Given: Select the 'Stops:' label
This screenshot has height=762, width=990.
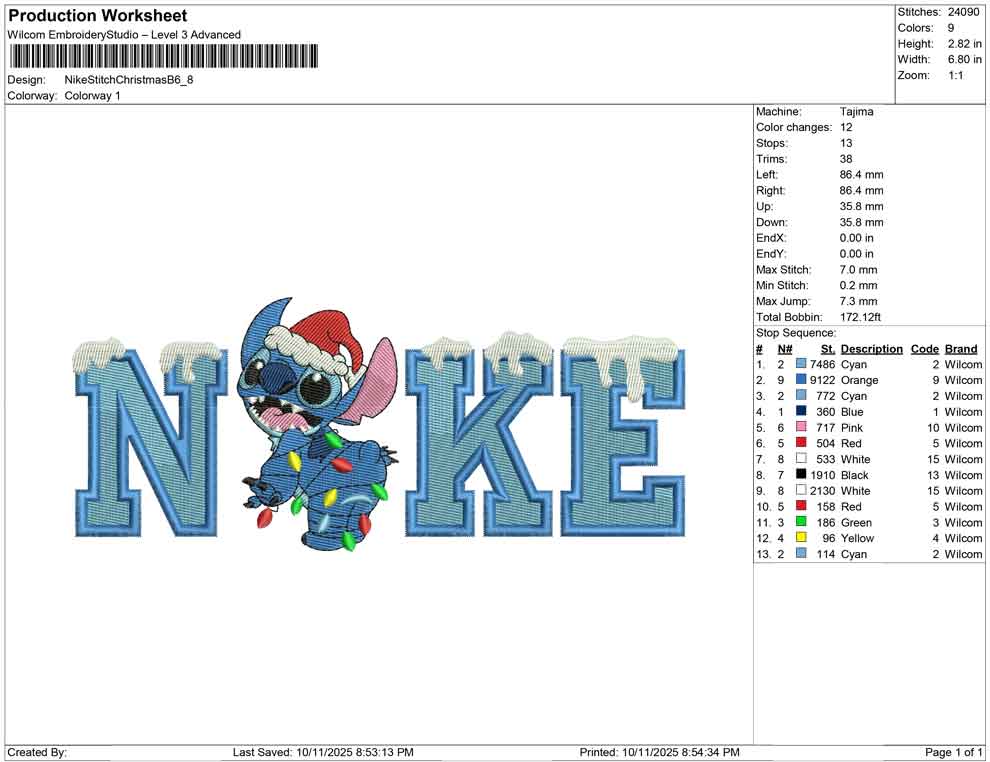Looking at the screenshot, I should click(x=772, y=143).
